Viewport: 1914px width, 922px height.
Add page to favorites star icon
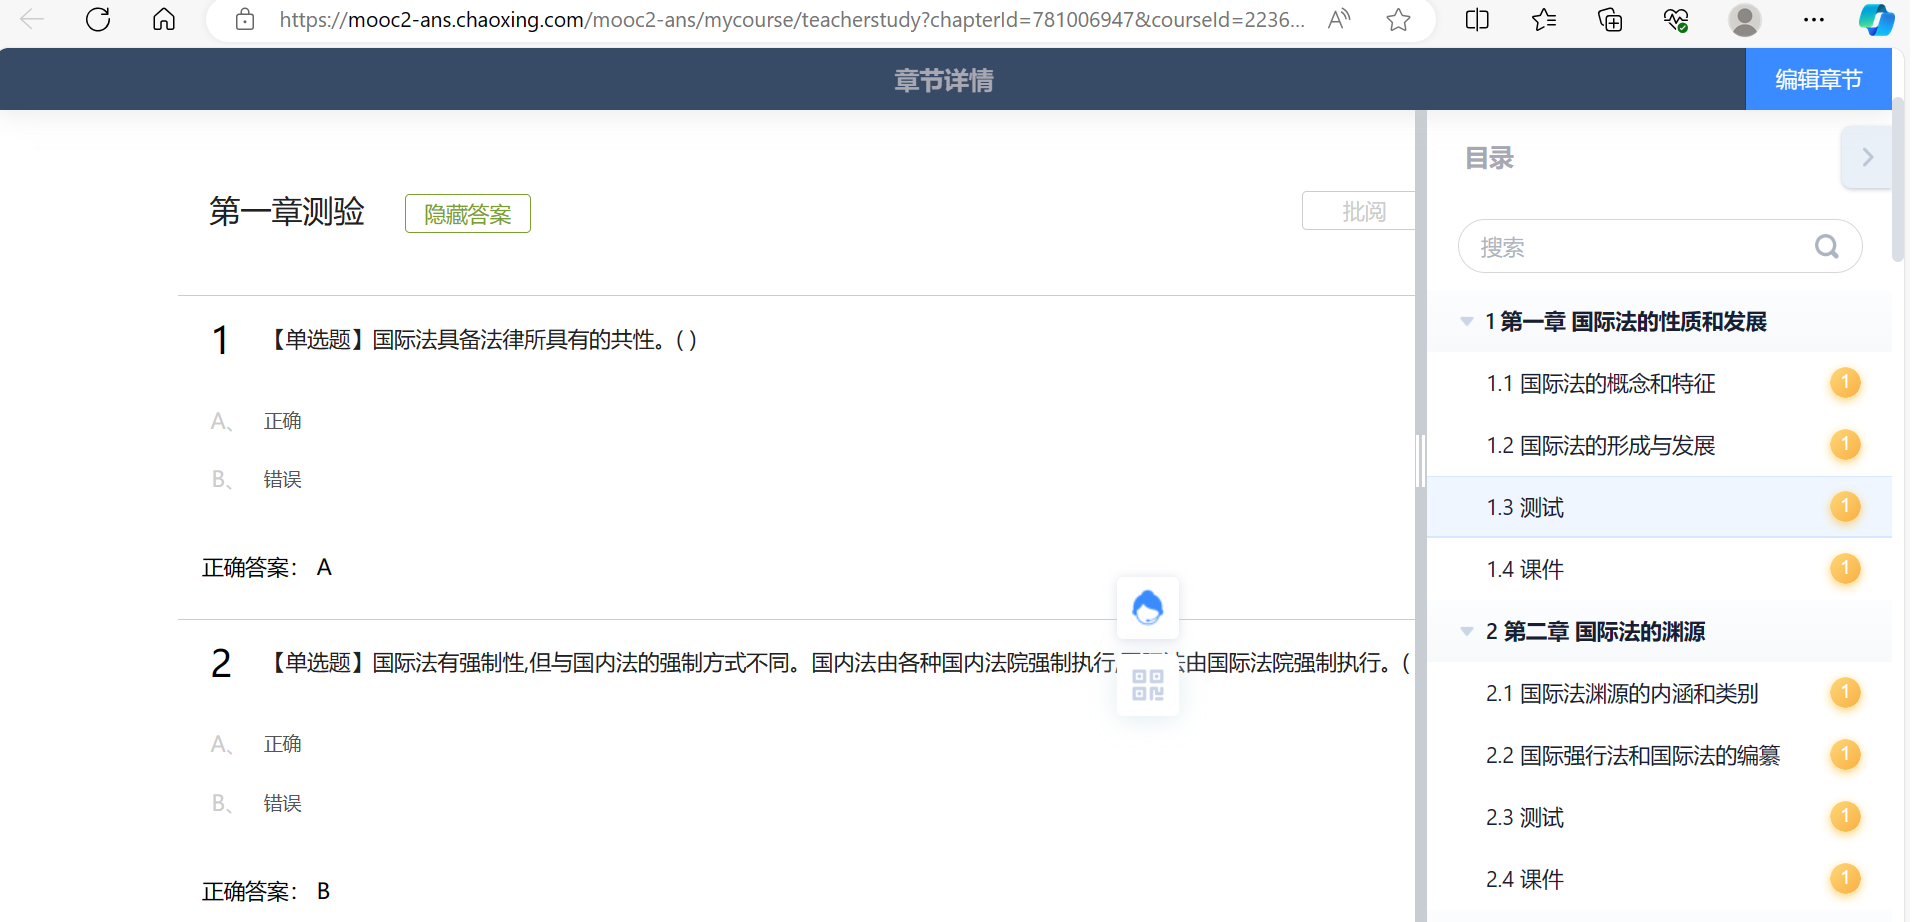point(1398,20)
